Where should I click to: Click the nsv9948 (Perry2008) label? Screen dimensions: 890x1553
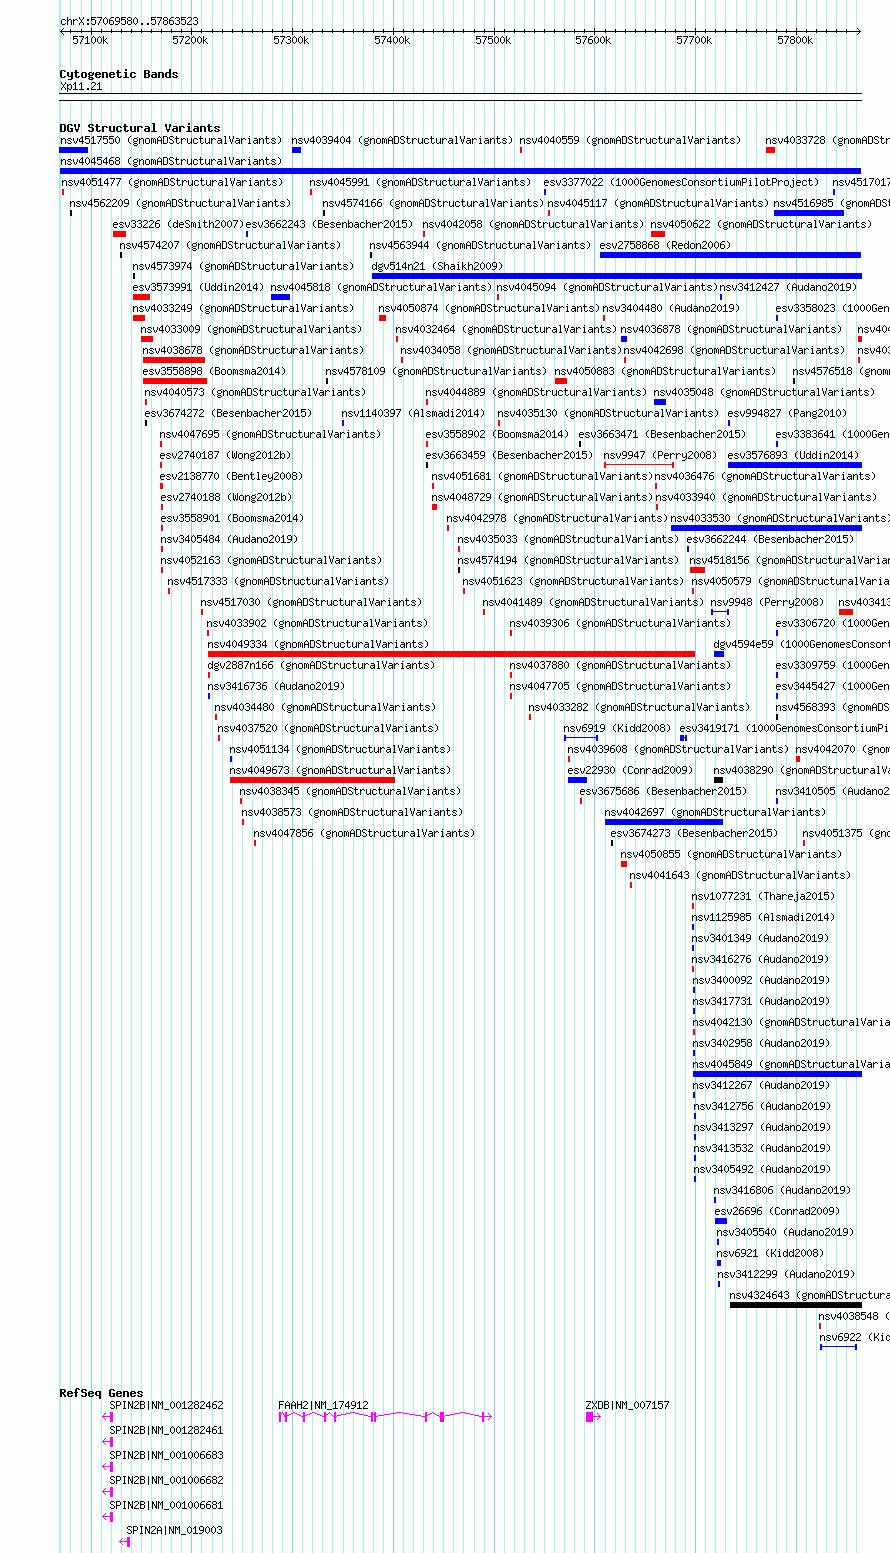coord(767,602)
